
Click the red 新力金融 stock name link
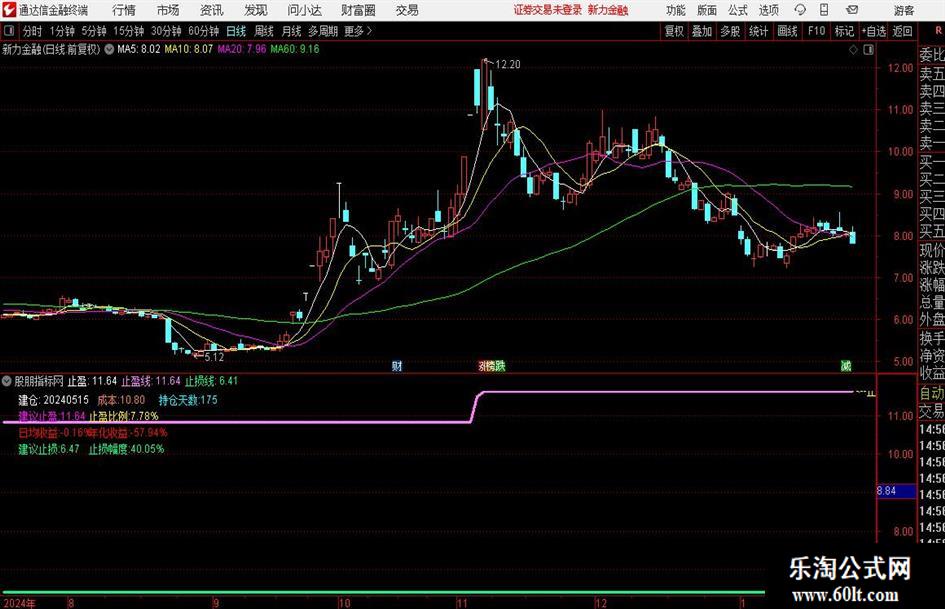pyautogui.click(x=608, y=10)
